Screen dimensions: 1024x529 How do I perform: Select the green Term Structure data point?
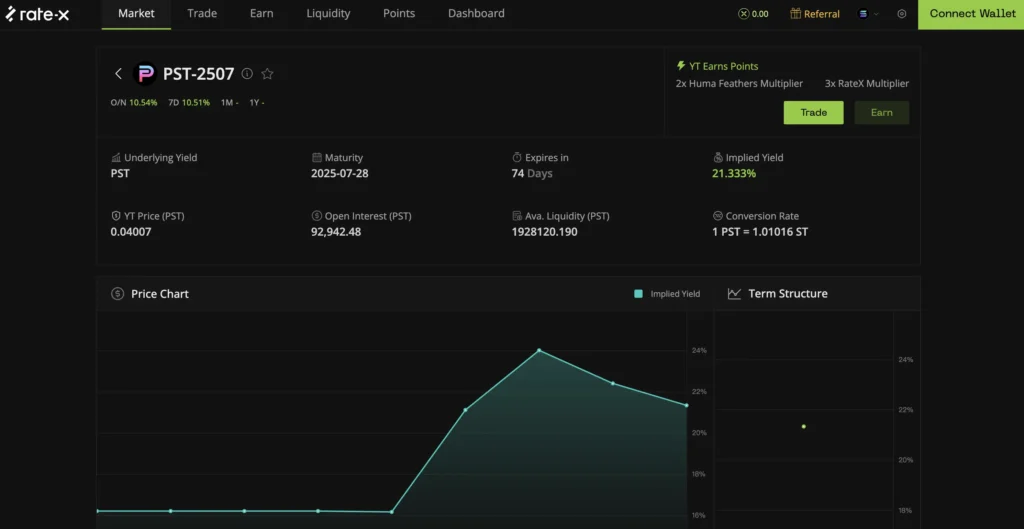click(803, 426)
